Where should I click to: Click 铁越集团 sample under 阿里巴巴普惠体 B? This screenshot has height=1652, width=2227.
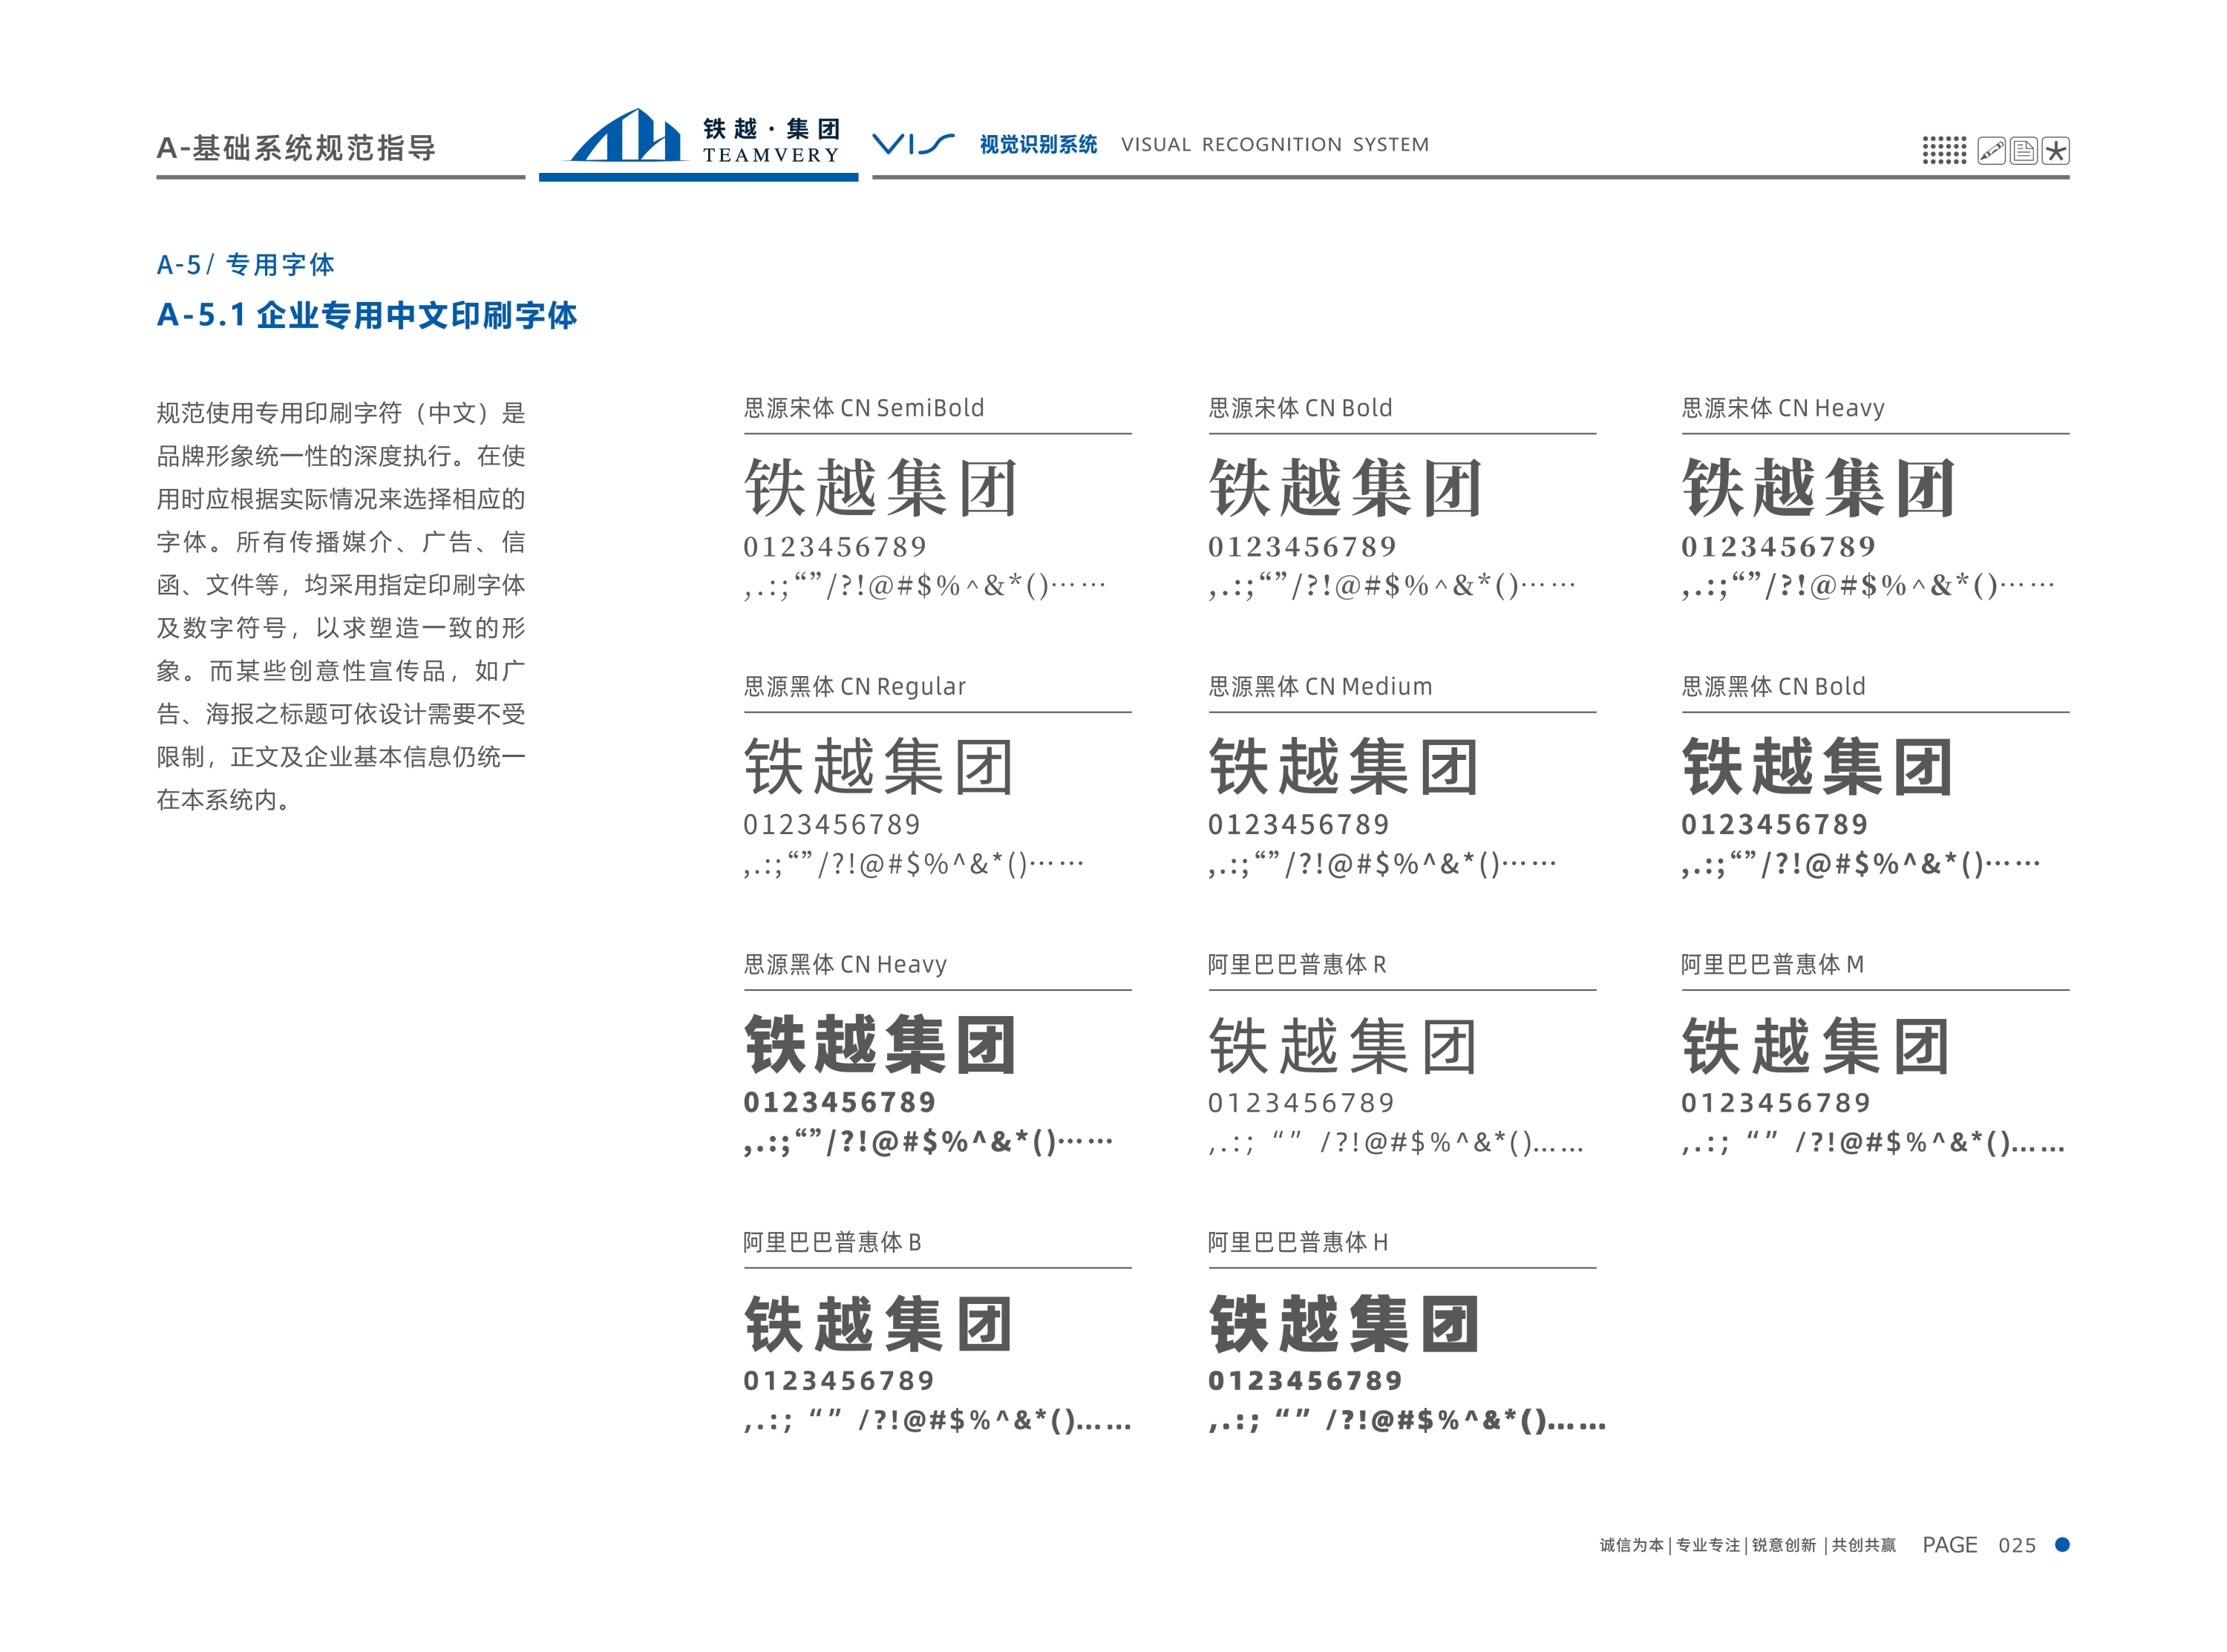pyautogui.click(x=878, y=1324)
